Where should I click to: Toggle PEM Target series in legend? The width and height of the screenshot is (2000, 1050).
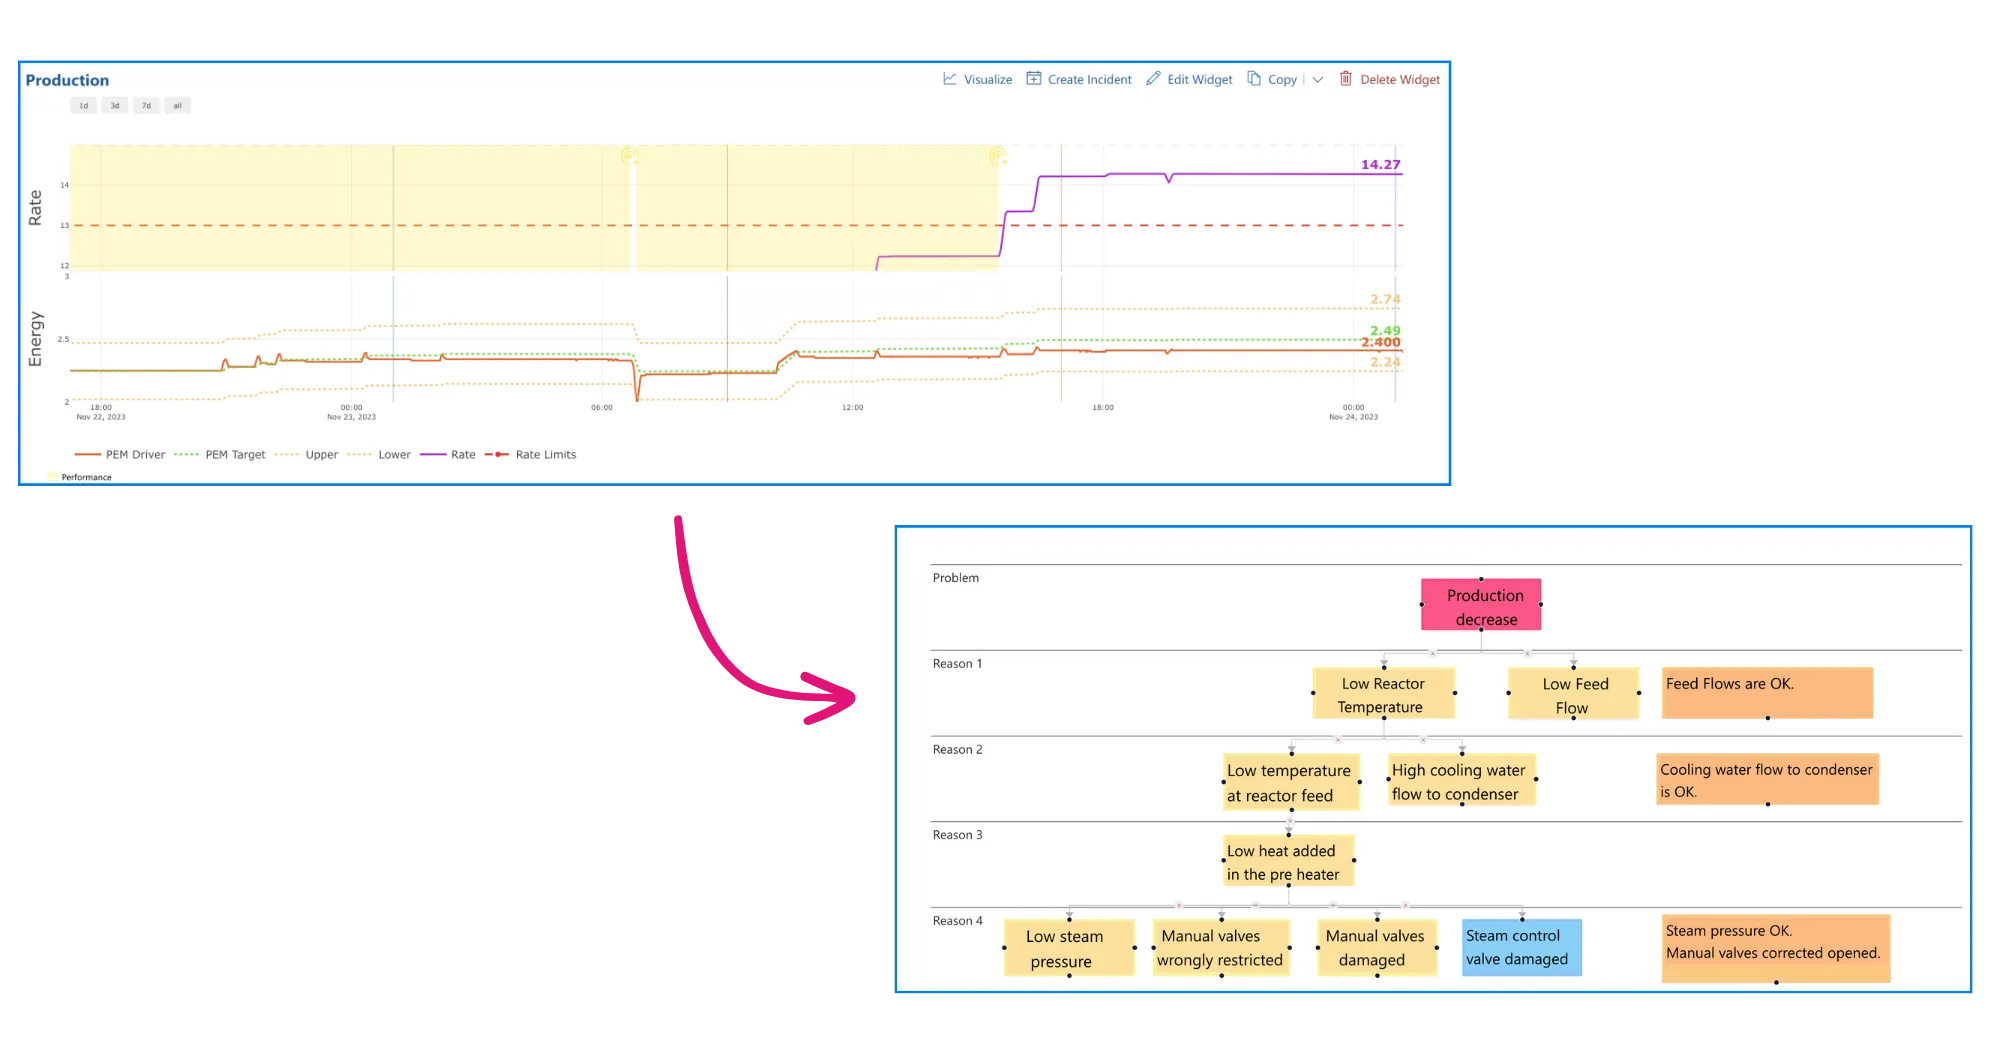point(220,455)
